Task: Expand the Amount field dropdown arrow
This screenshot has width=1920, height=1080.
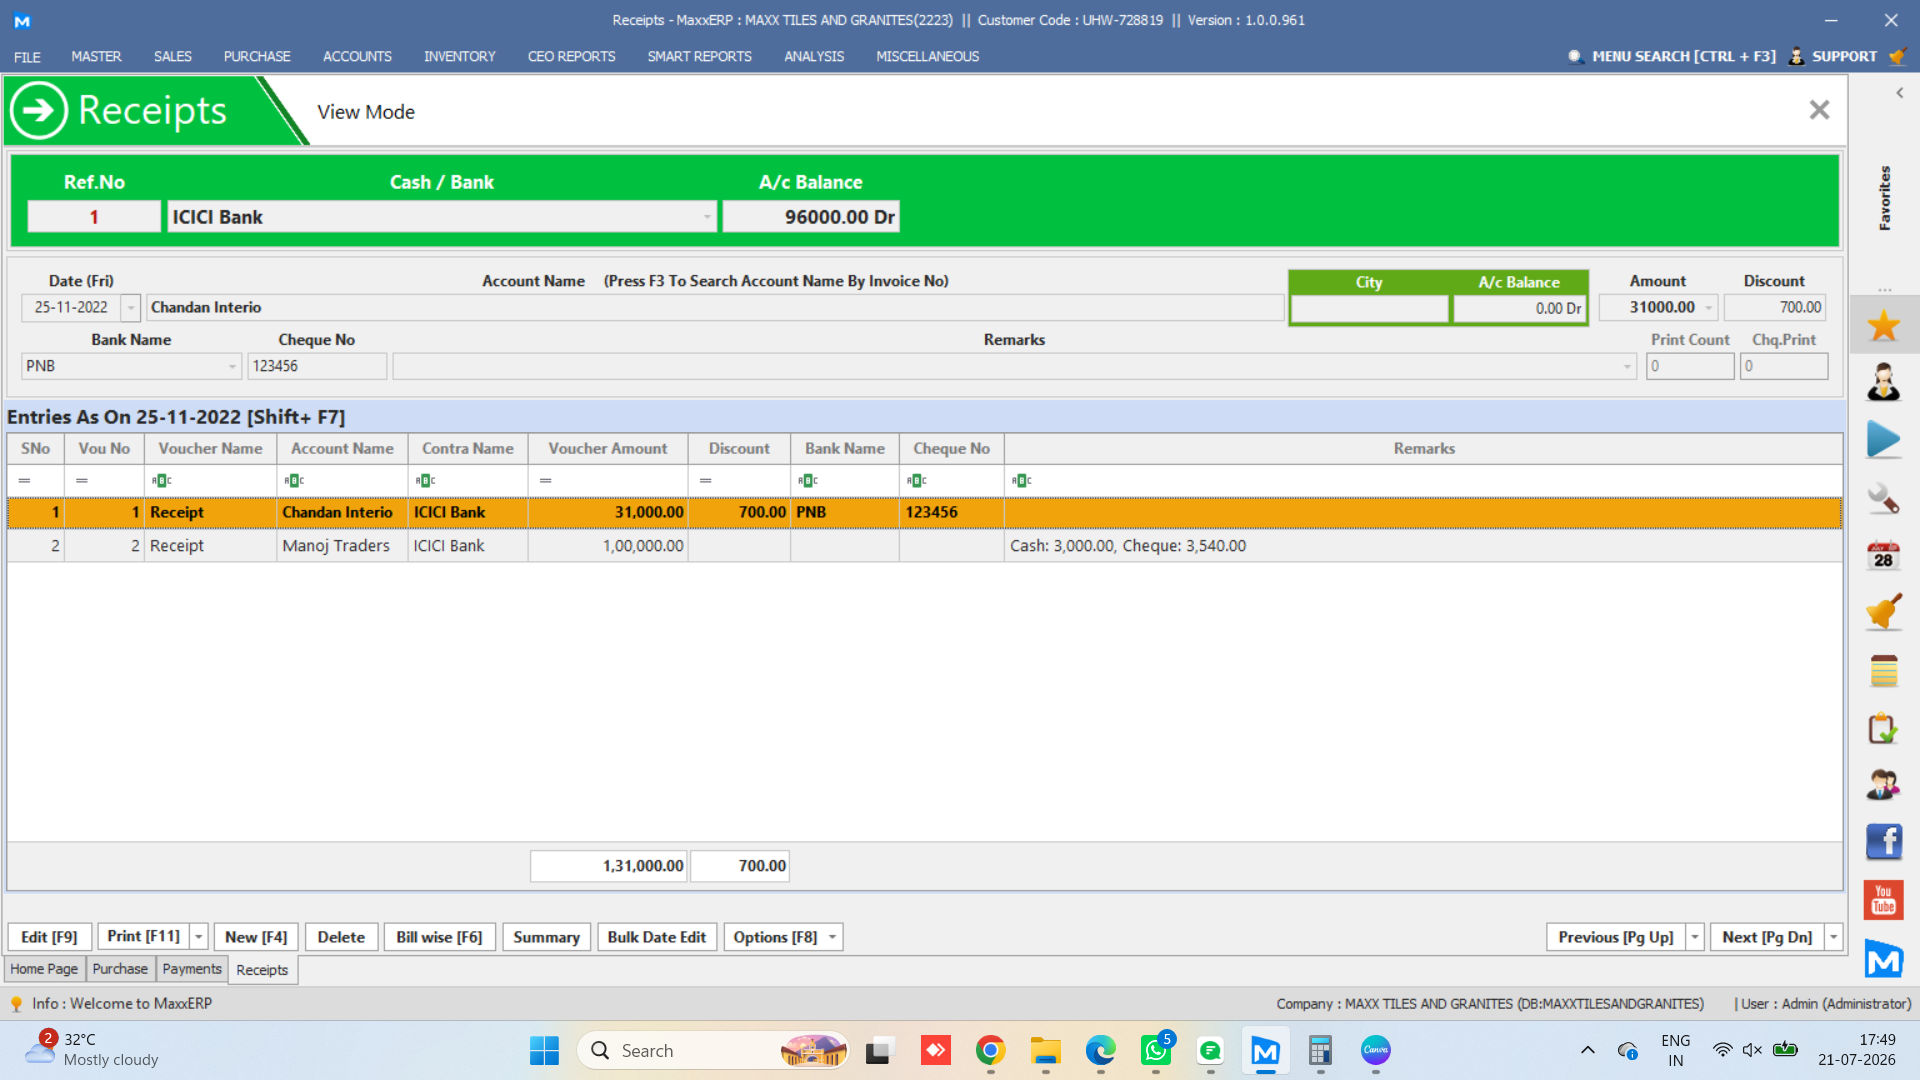Action: coord(1709,308)
